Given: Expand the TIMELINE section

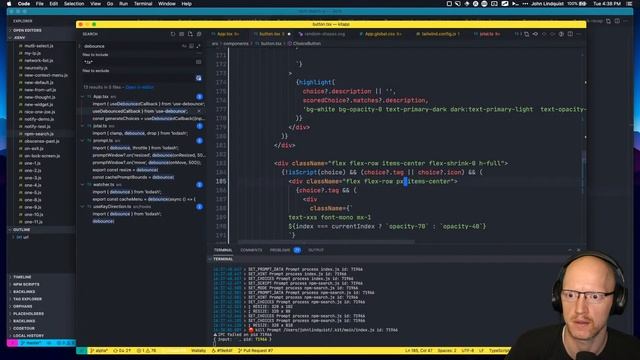Looking at the screenshot, I should [21, 277].
